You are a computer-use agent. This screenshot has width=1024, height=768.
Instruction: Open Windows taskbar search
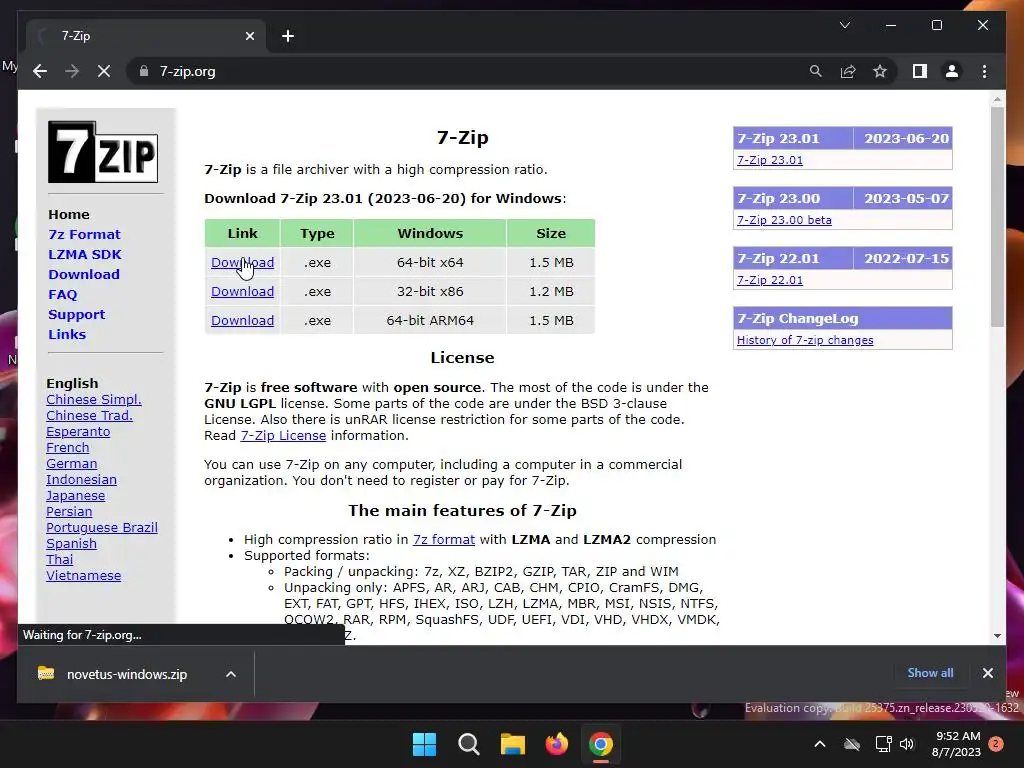468,744
